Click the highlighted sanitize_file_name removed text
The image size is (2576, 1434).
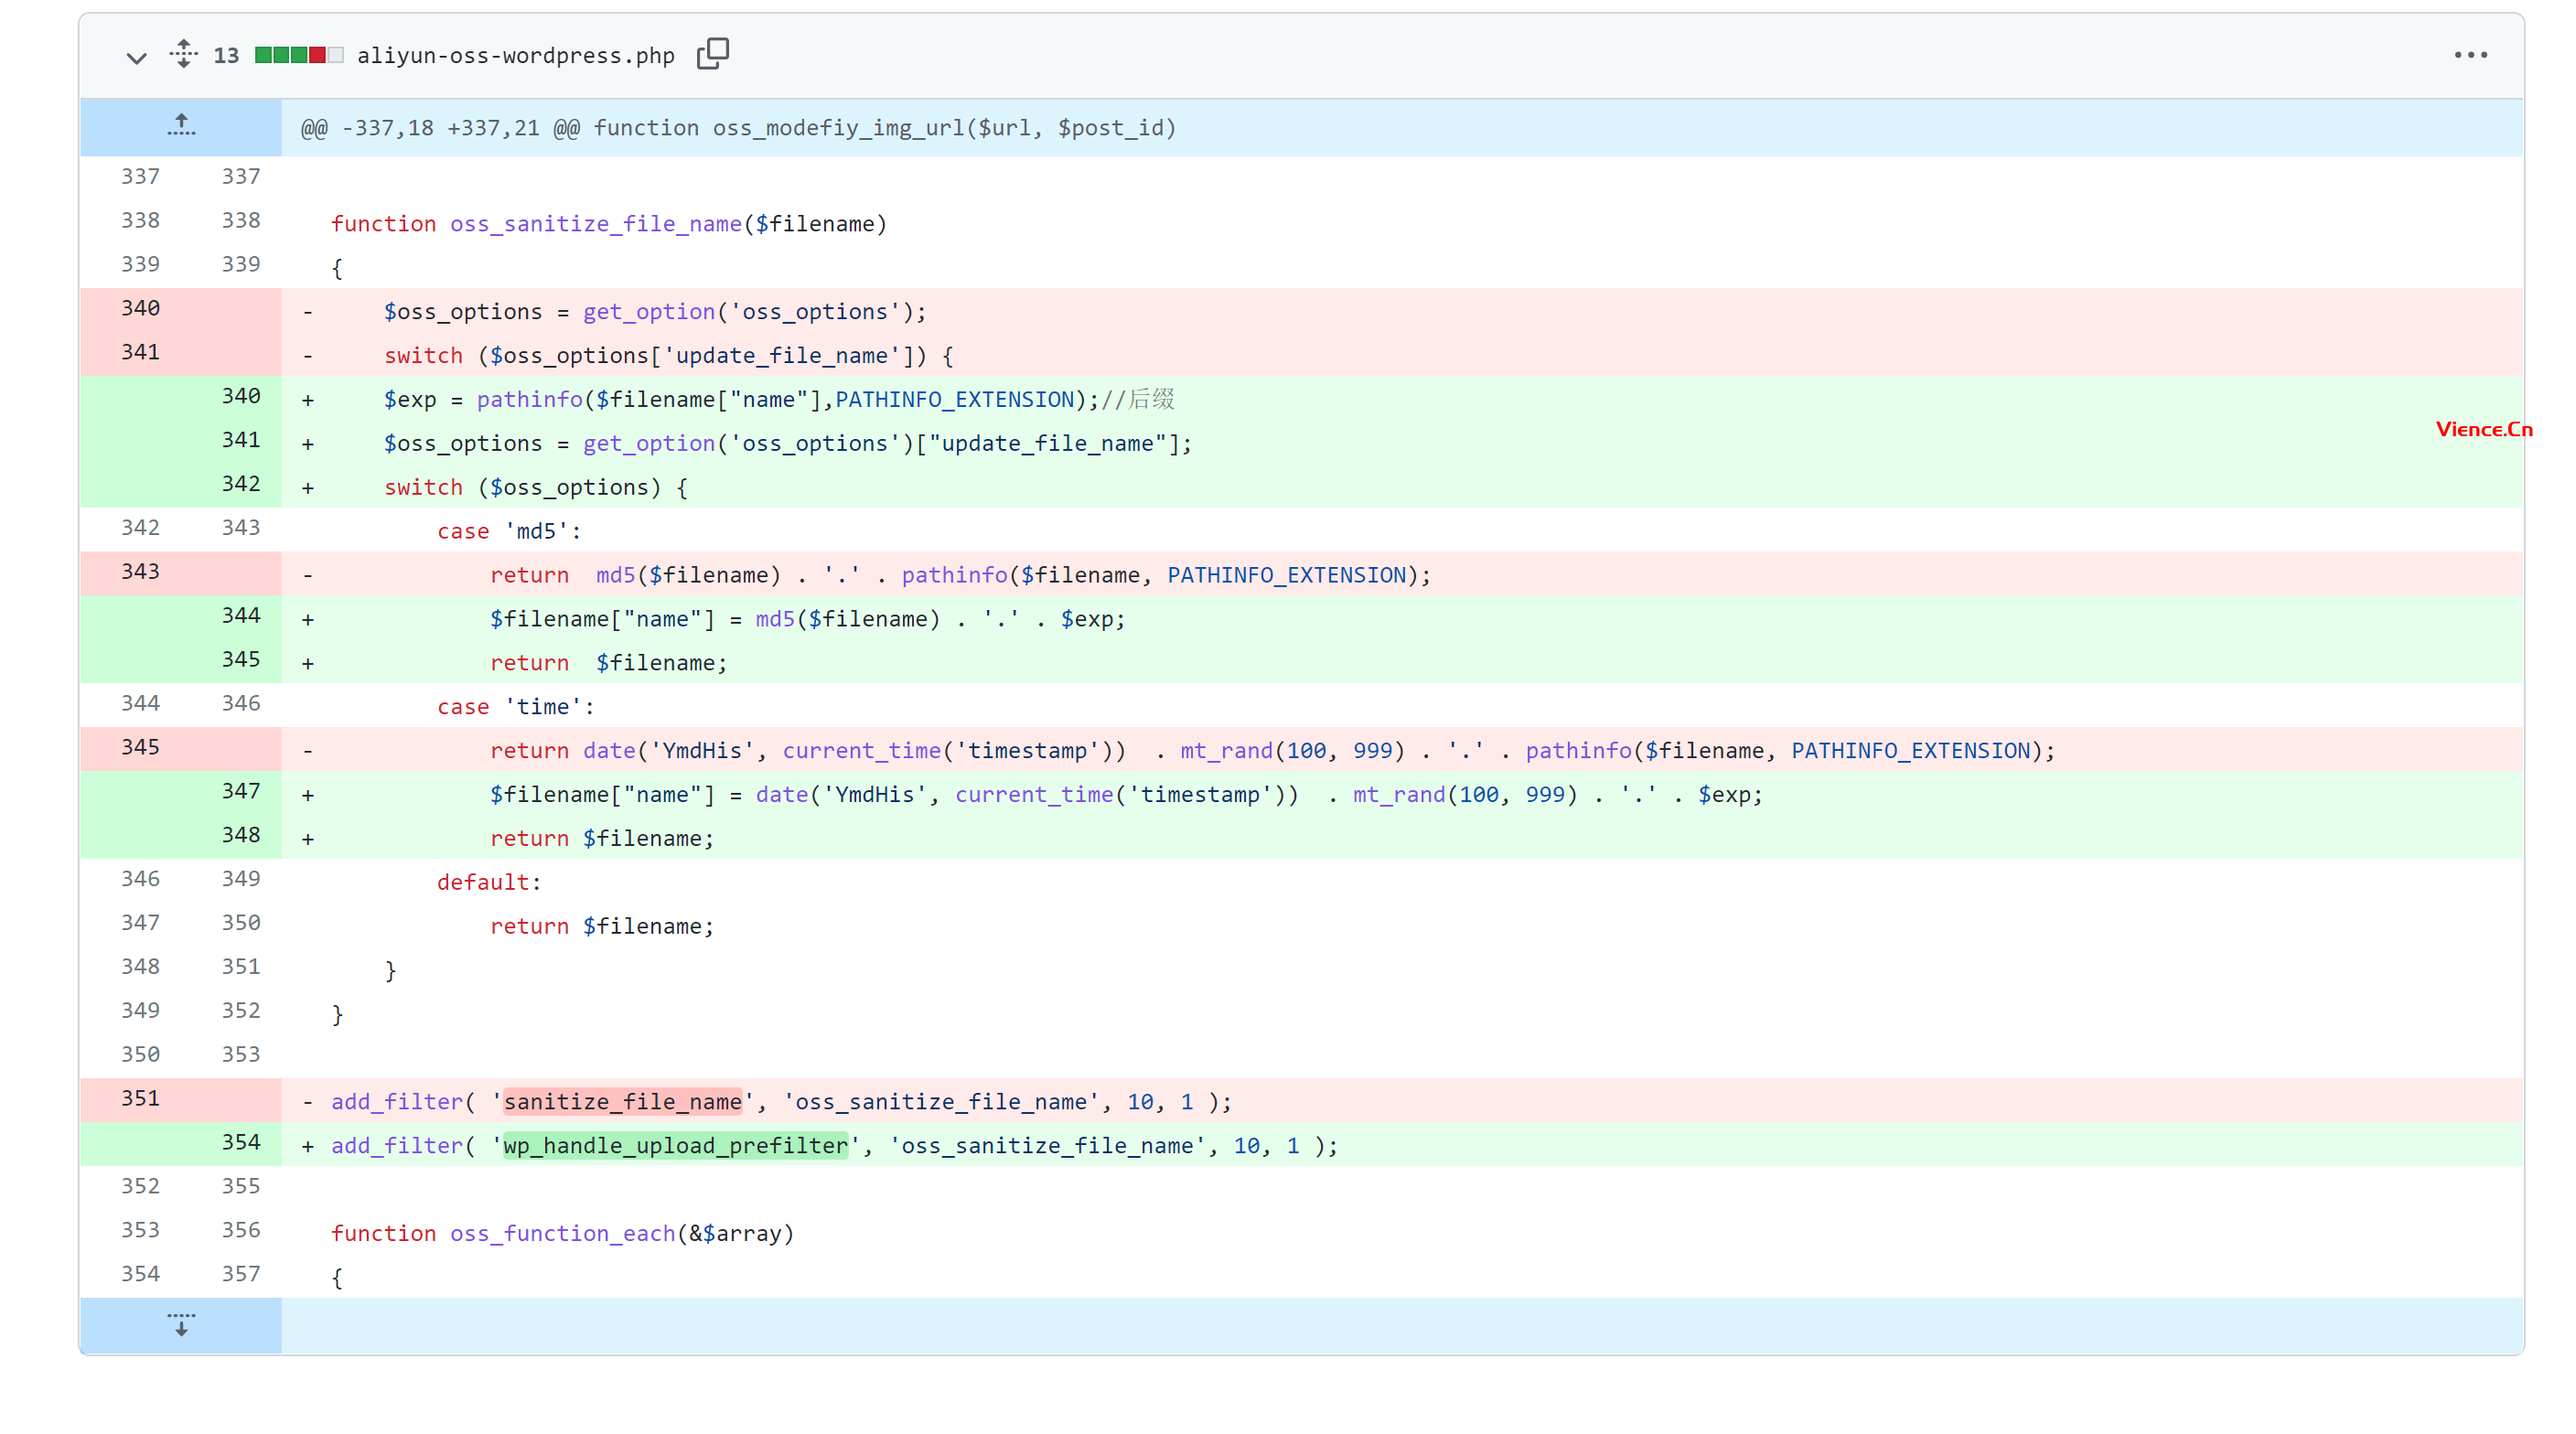[x=622, y=1102]
